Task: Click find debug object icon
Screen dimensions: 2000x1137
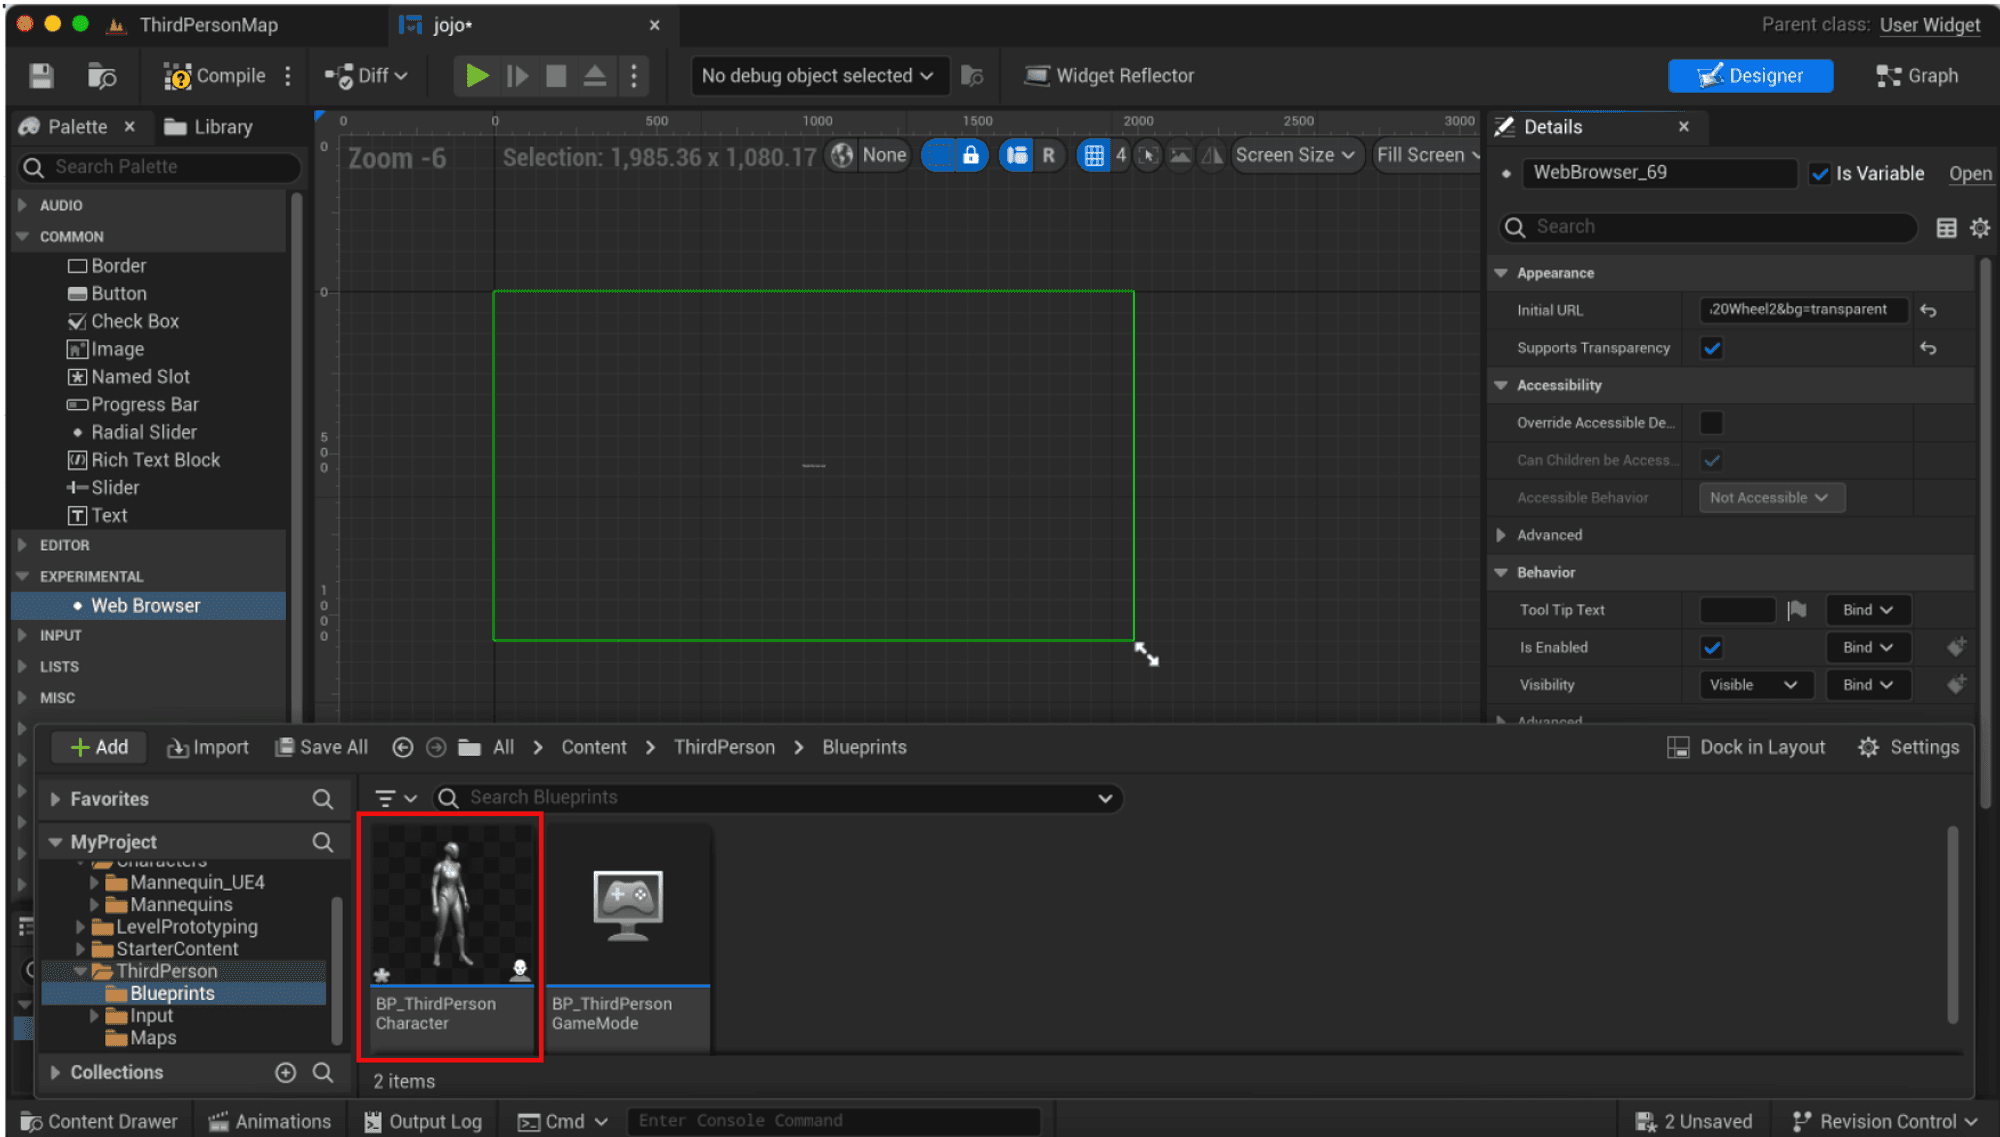Action: pos(972,76)
